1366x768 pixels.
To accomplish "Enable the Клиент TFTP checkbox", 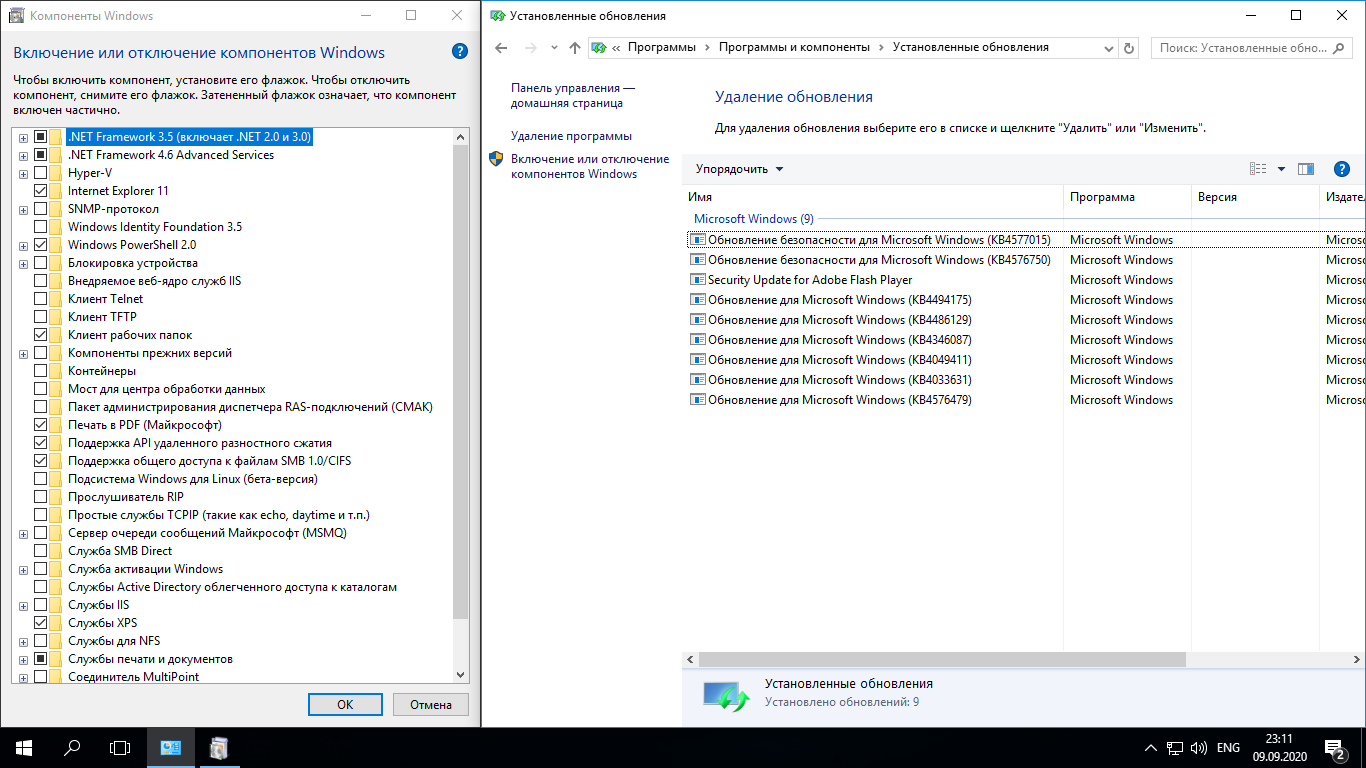I will tap(41, 317).
